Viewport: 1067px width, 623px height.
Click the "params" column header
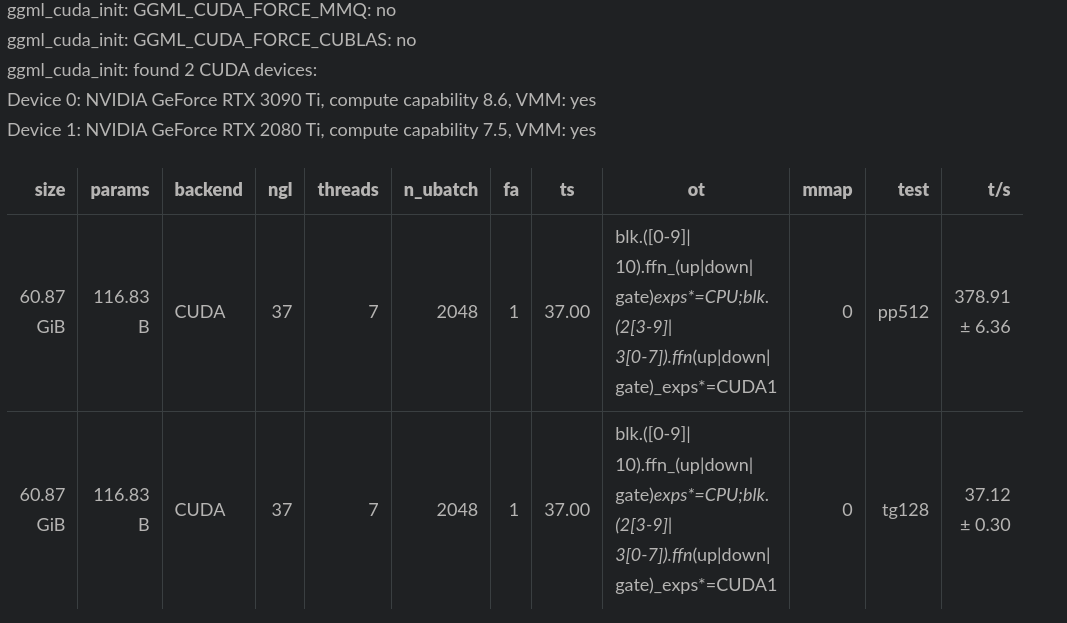coord(120,189)
